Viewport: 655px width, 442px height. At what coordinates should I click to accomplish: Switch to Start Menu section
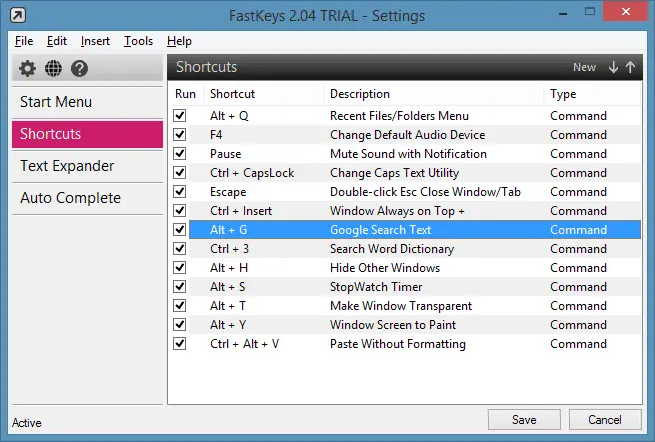tap(87, 102)
